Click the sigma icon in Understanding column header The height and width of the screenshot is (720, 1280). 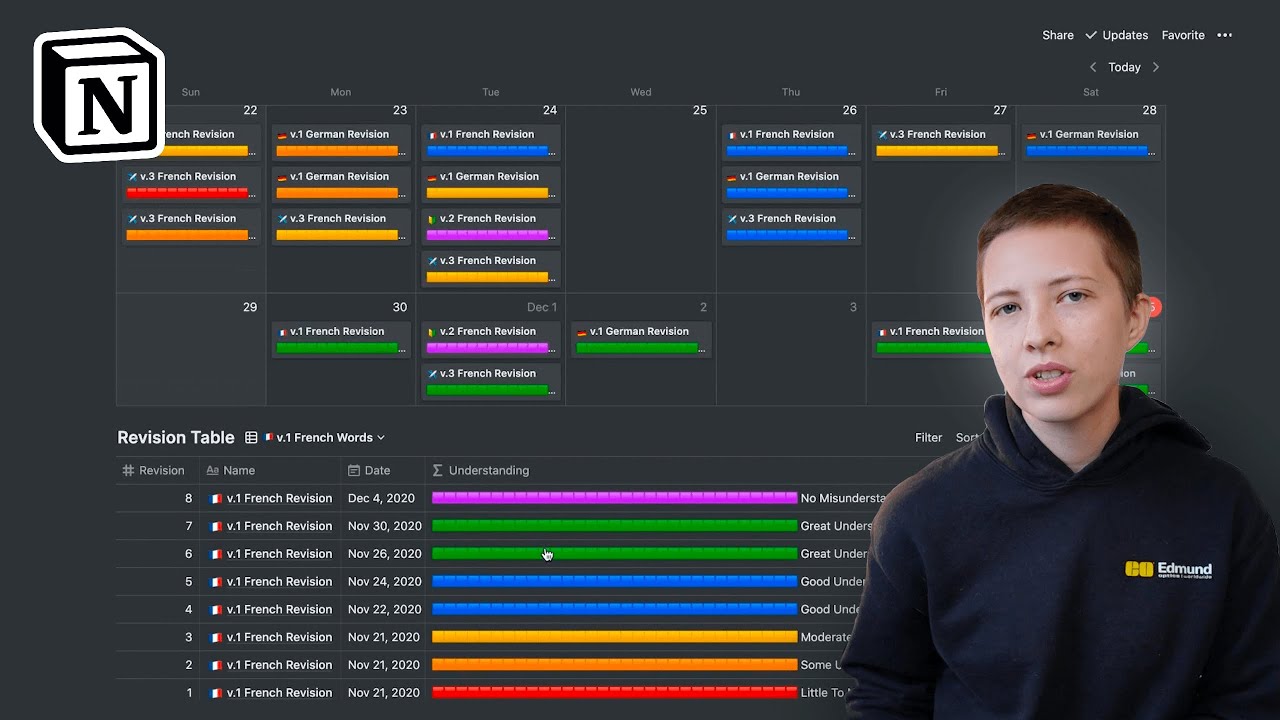[x=437, y=470]
